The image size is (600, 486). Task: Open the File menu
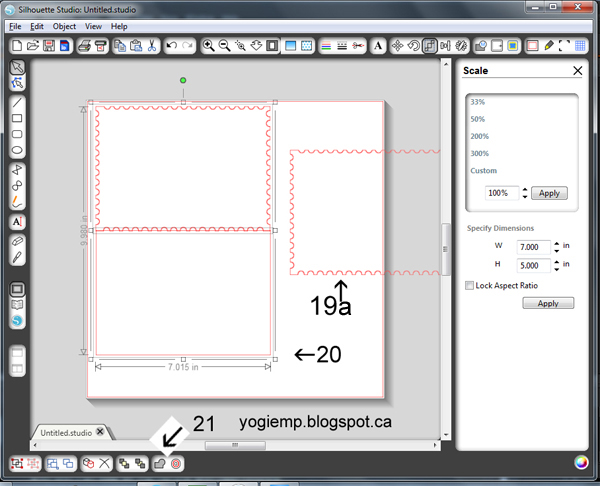pyautogui.click(x=15, y=26)
